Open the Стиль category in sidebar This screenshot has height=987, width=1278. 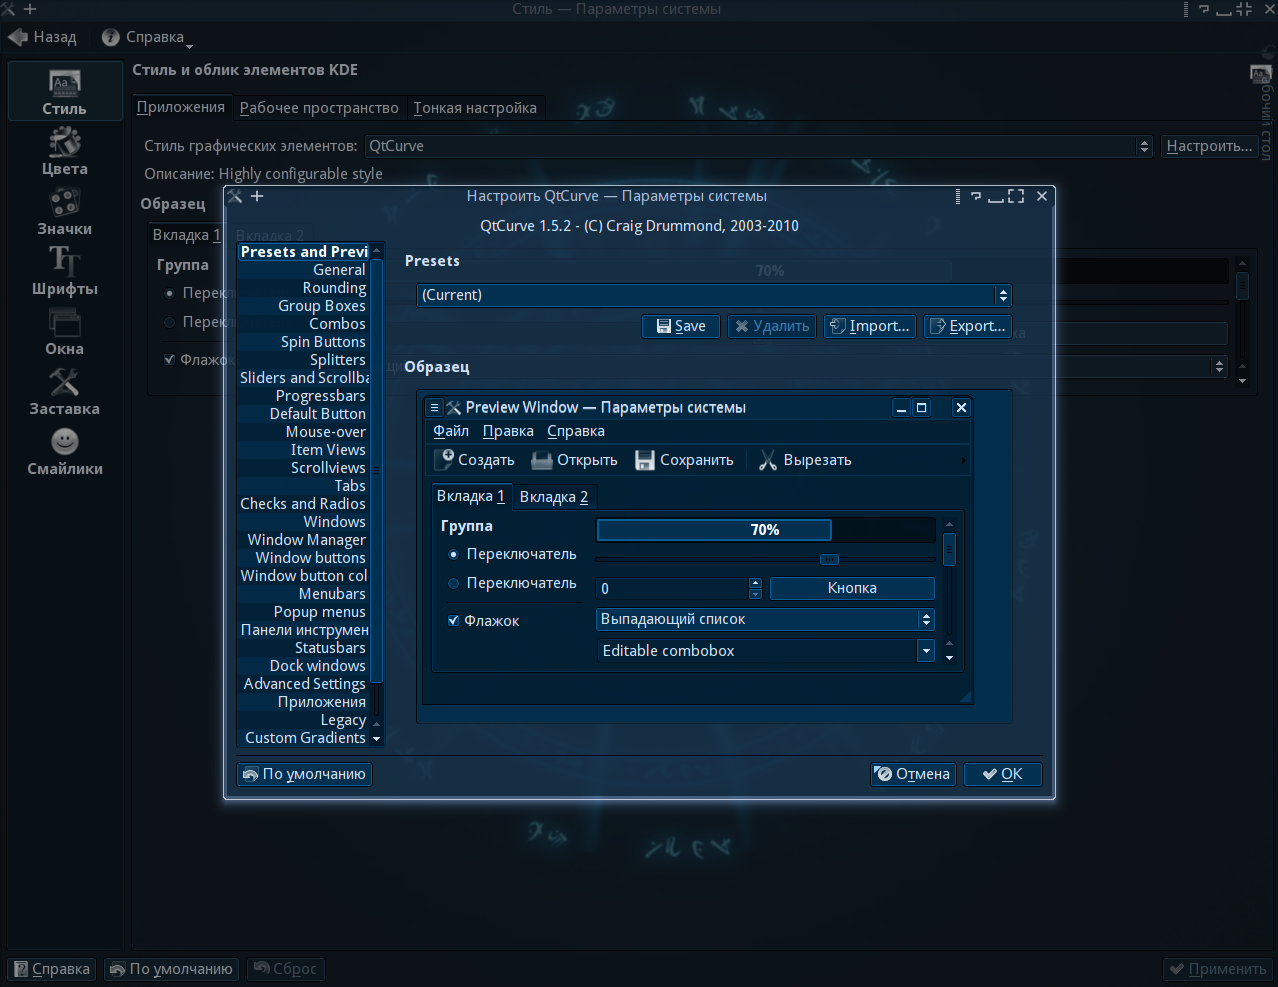pyautogui.click(x=64, y=91)
